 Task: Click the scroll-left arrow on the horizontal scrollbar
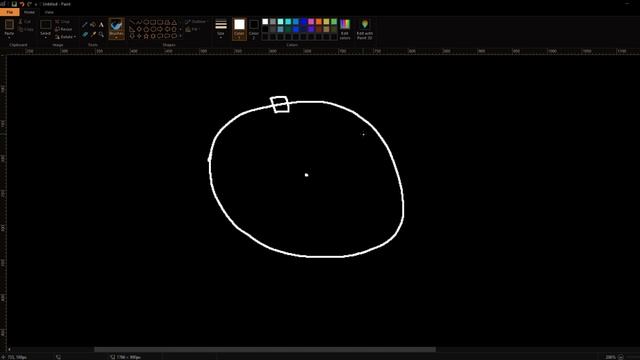[9, 349]
